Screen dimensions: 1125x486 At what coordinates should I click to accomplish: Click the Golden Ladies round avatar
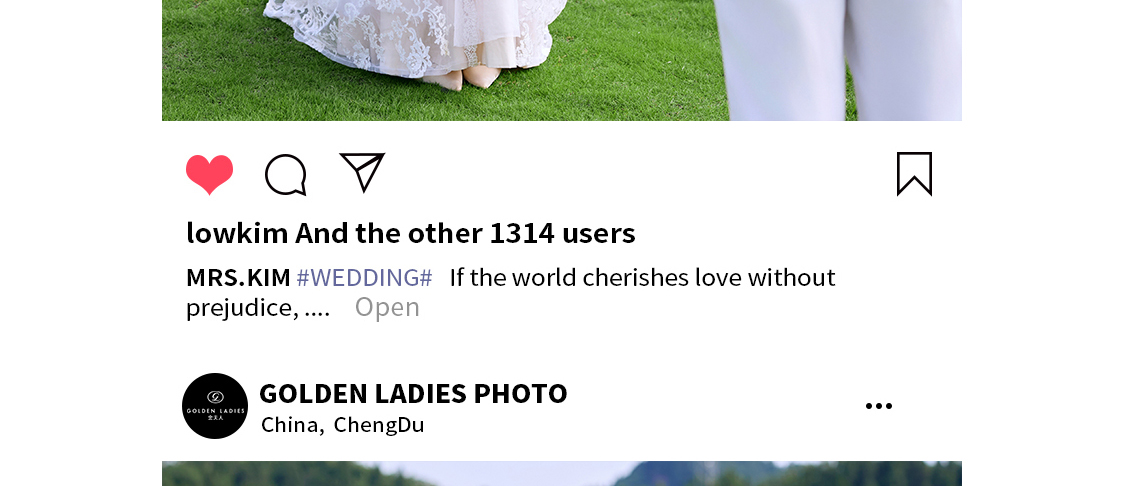tap(215, 406)
